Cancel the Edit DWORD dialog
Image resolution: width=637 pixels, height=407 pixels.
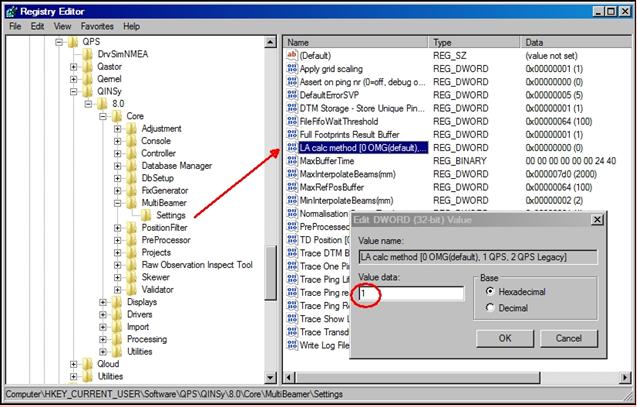[x=569, y=338]
